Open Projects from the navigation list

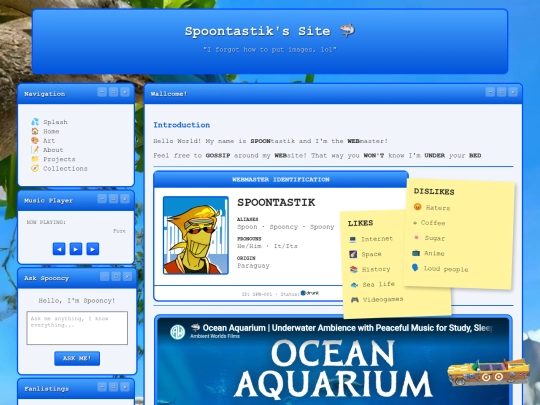pos(59,159)
